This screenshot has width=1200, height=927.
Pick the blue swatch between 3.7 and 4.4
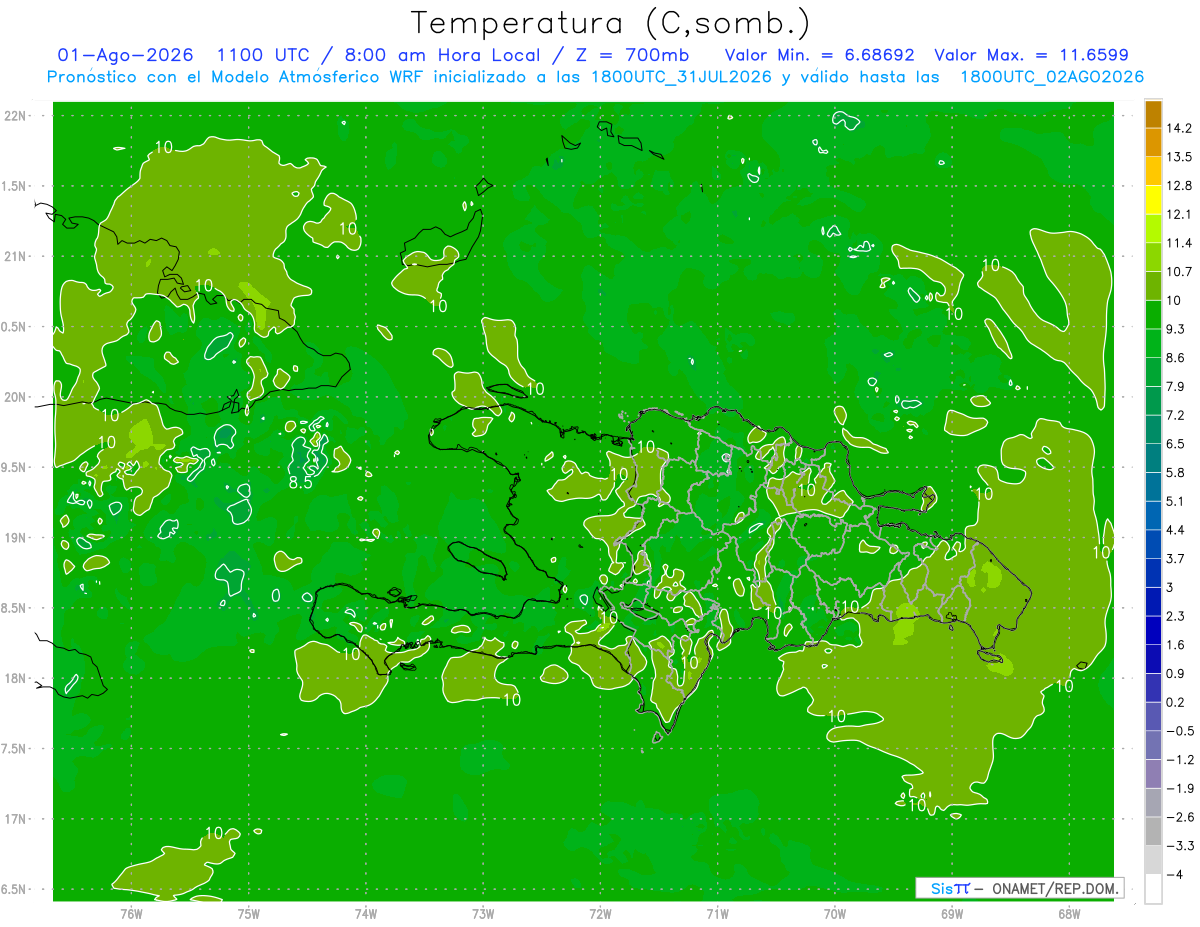[x=1153, y=544]
